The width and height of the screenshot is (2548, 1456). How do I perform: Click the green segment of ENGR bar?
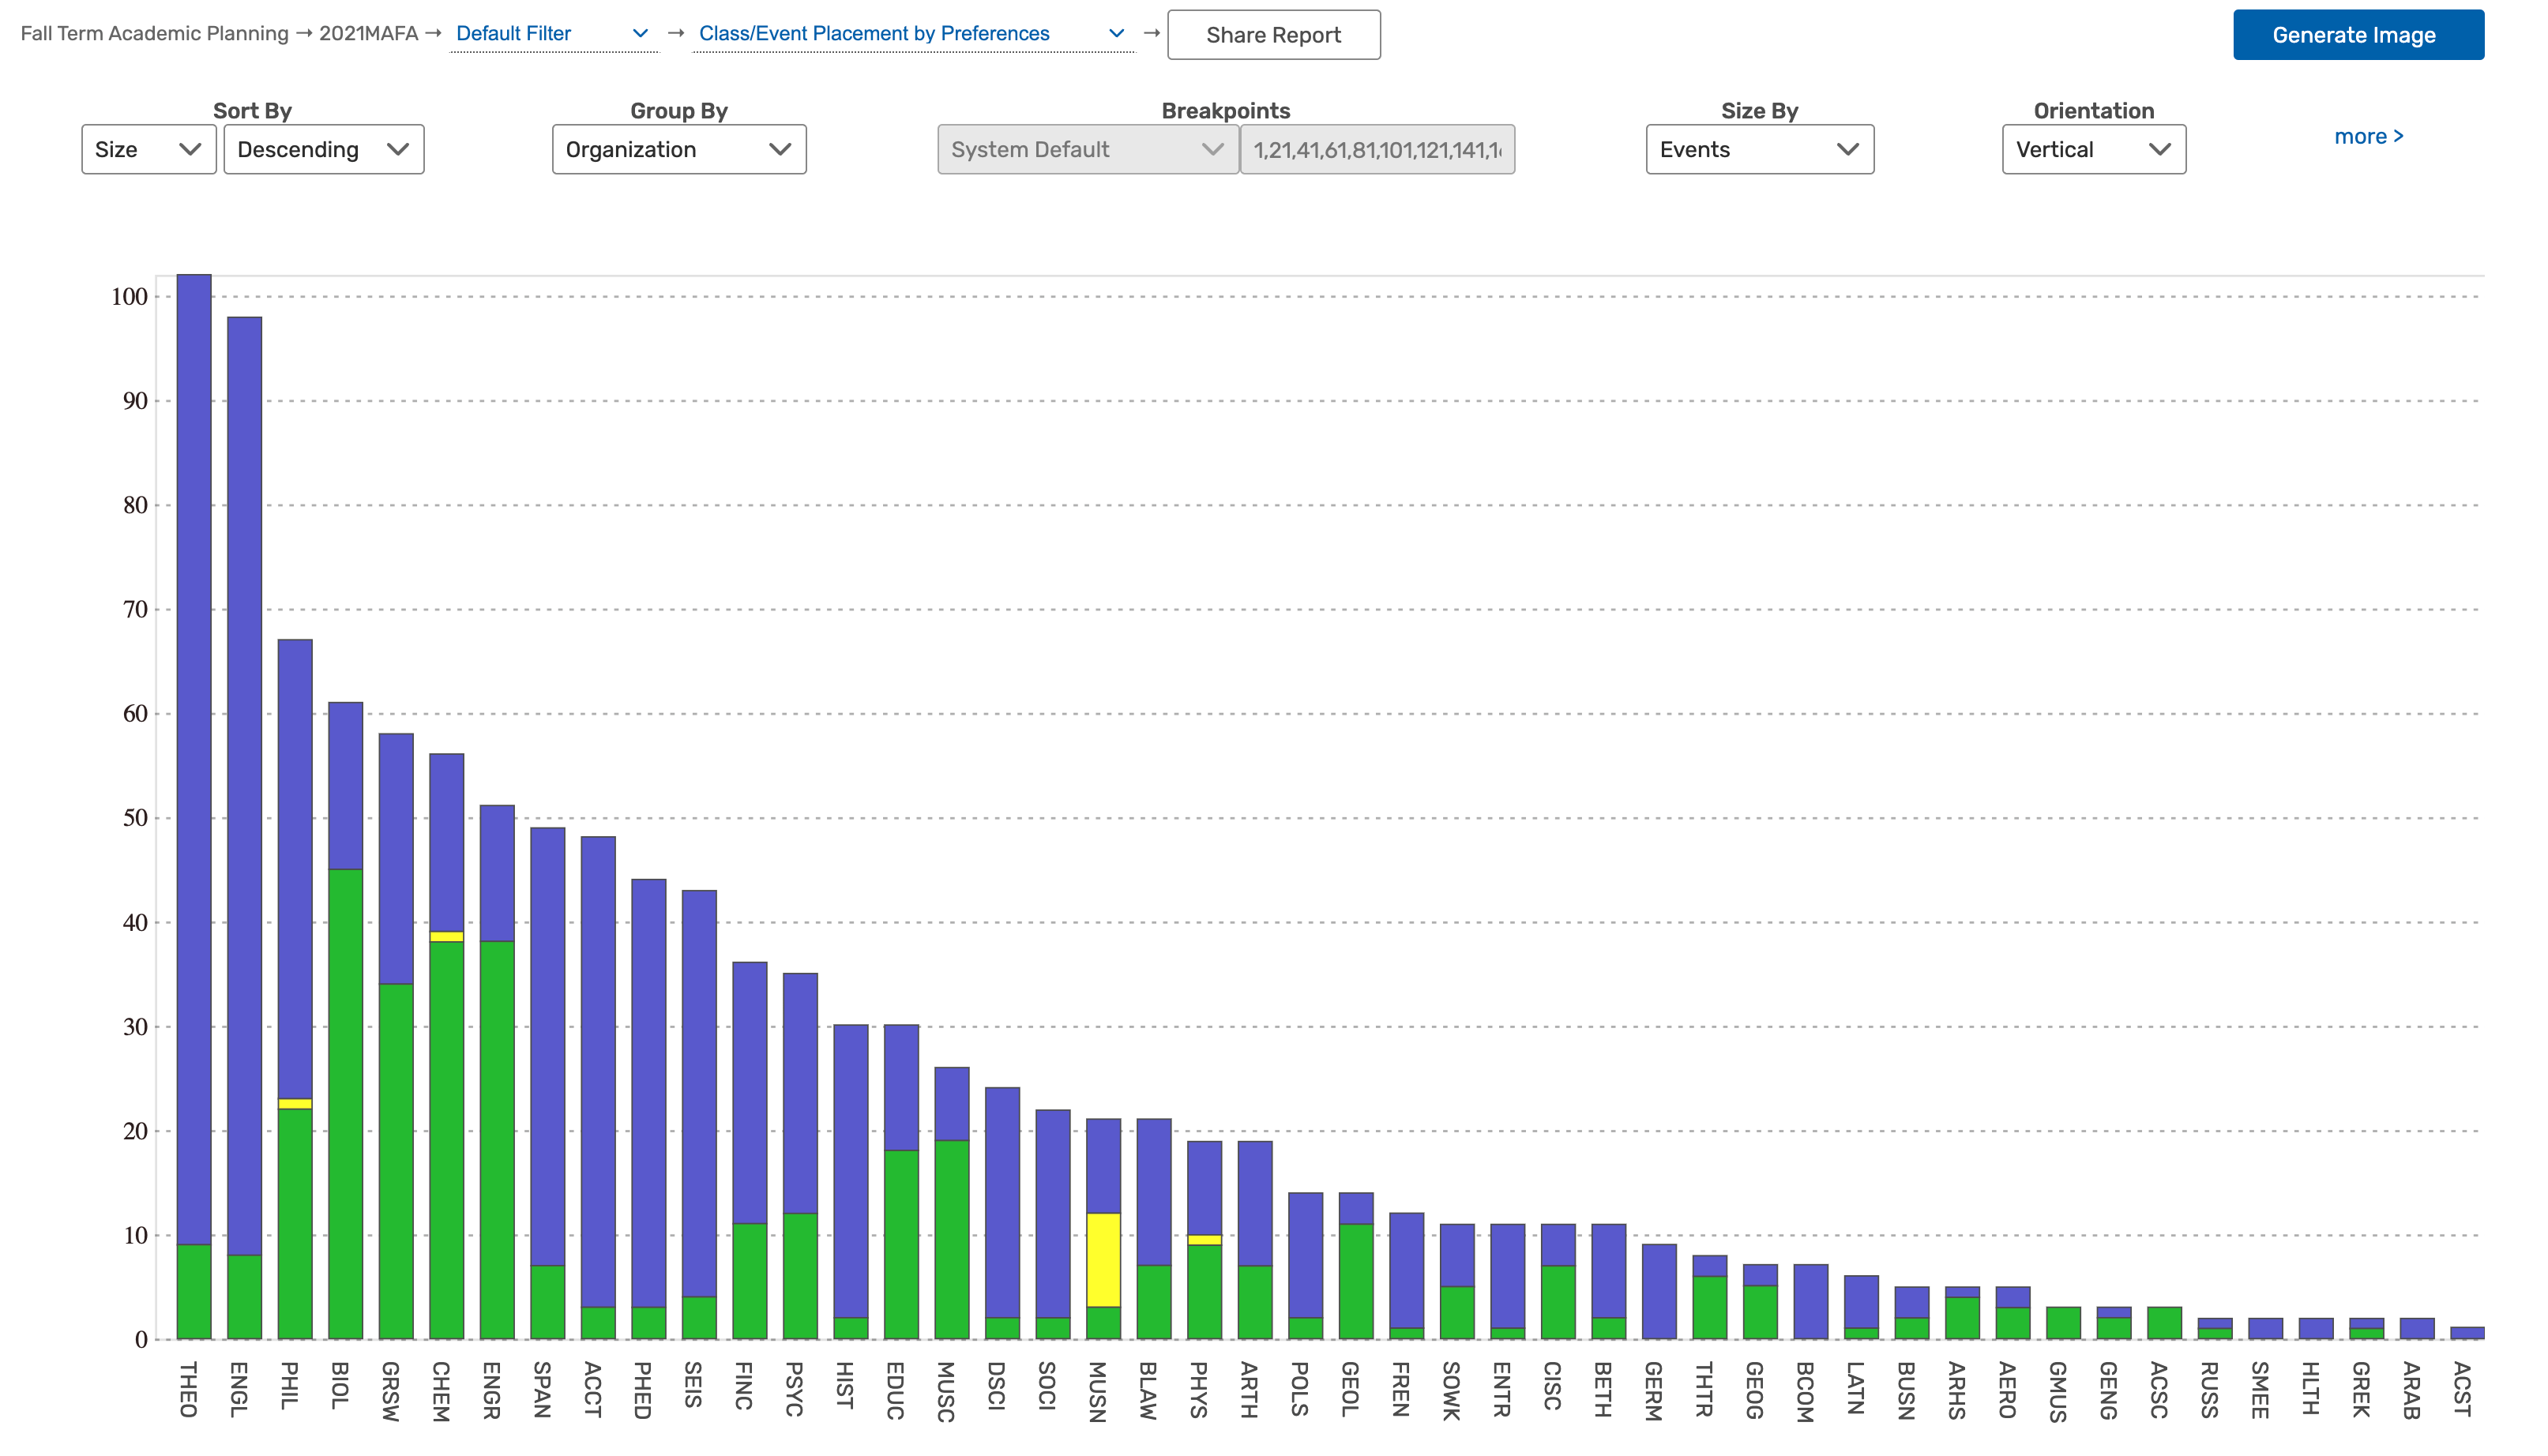click(497, 1140)
